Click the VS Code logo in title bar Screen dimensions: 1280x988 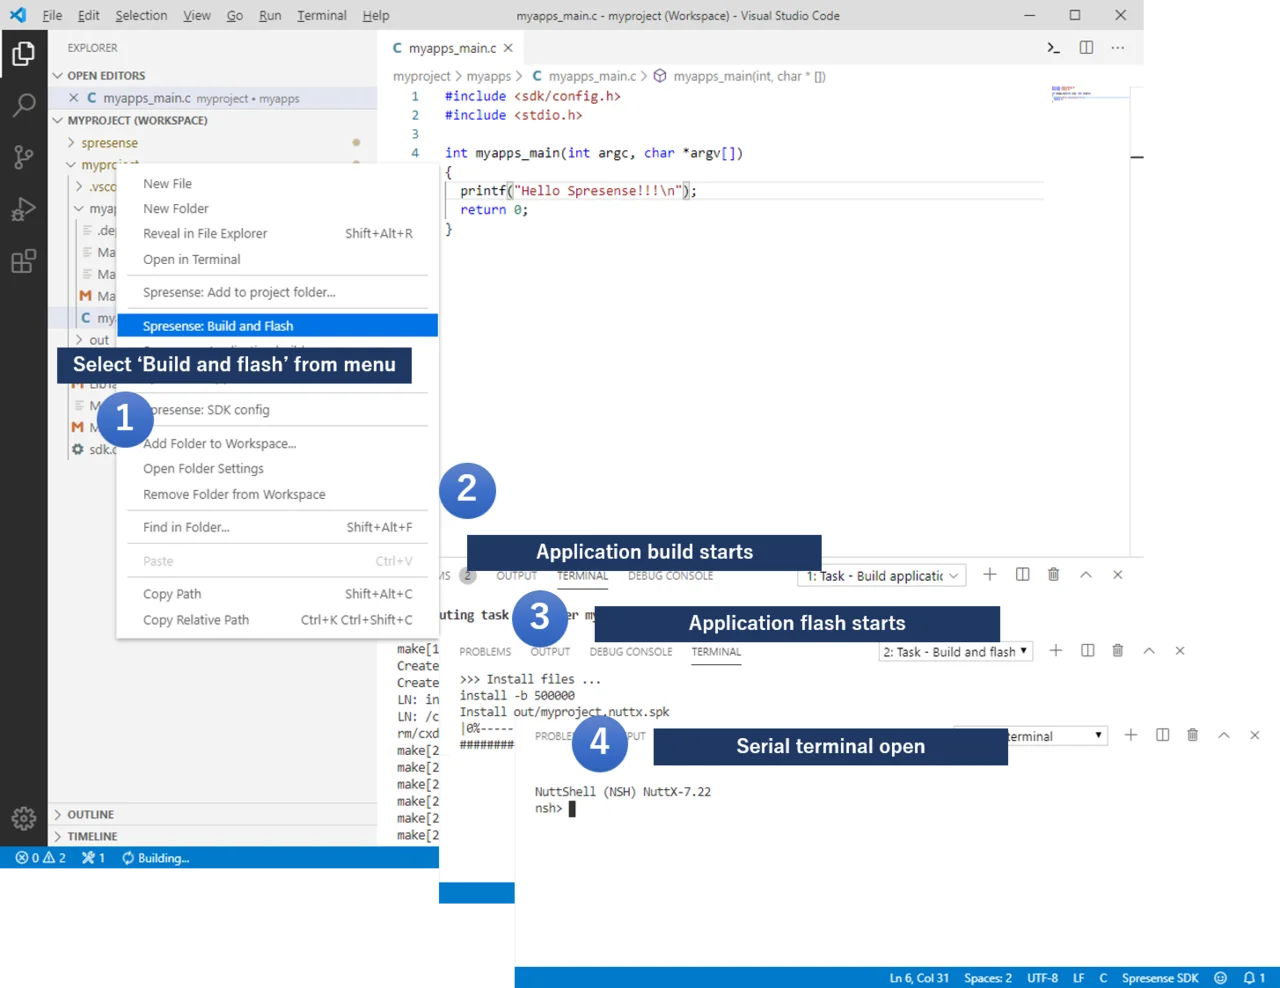18,15
